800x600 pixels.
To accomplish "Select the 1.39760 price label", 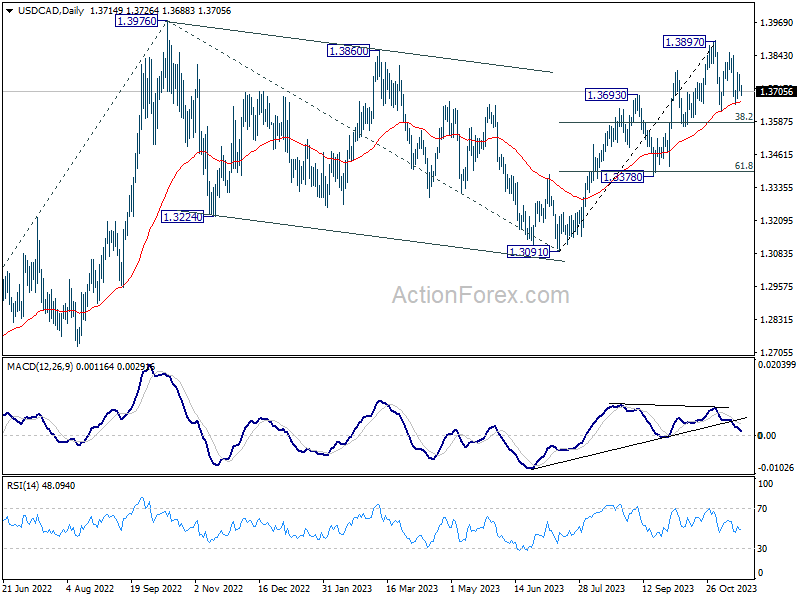I will tap(136, 21).
